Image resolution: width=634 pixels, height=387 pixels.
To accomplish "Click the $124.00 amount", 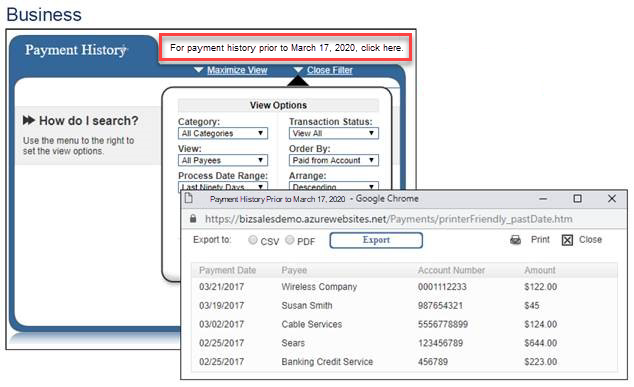I will tap(541, 324).
